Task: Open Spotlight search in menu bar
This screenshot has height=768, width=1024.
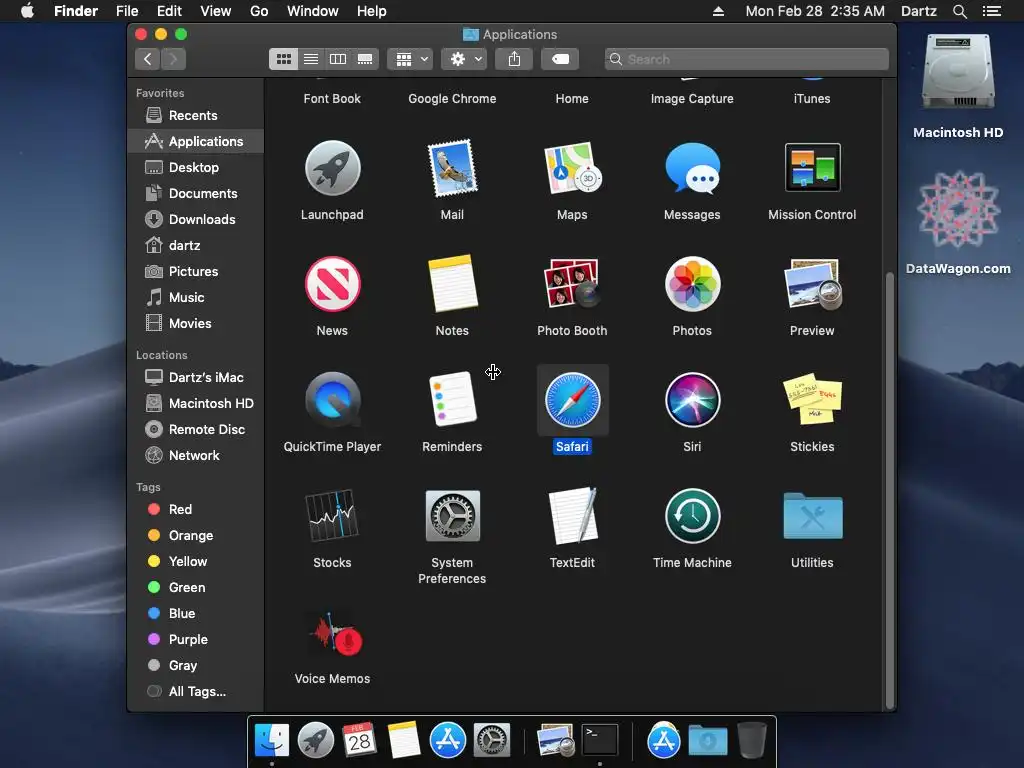Action: [959, 11]
